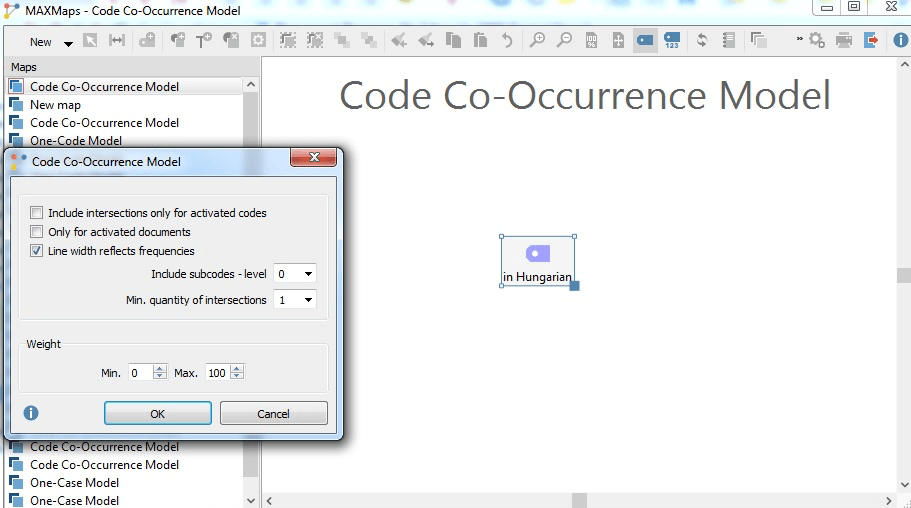Click the info icon in the dialog
This screenshot has width=911, height=508.
click(x=31, y=413)
